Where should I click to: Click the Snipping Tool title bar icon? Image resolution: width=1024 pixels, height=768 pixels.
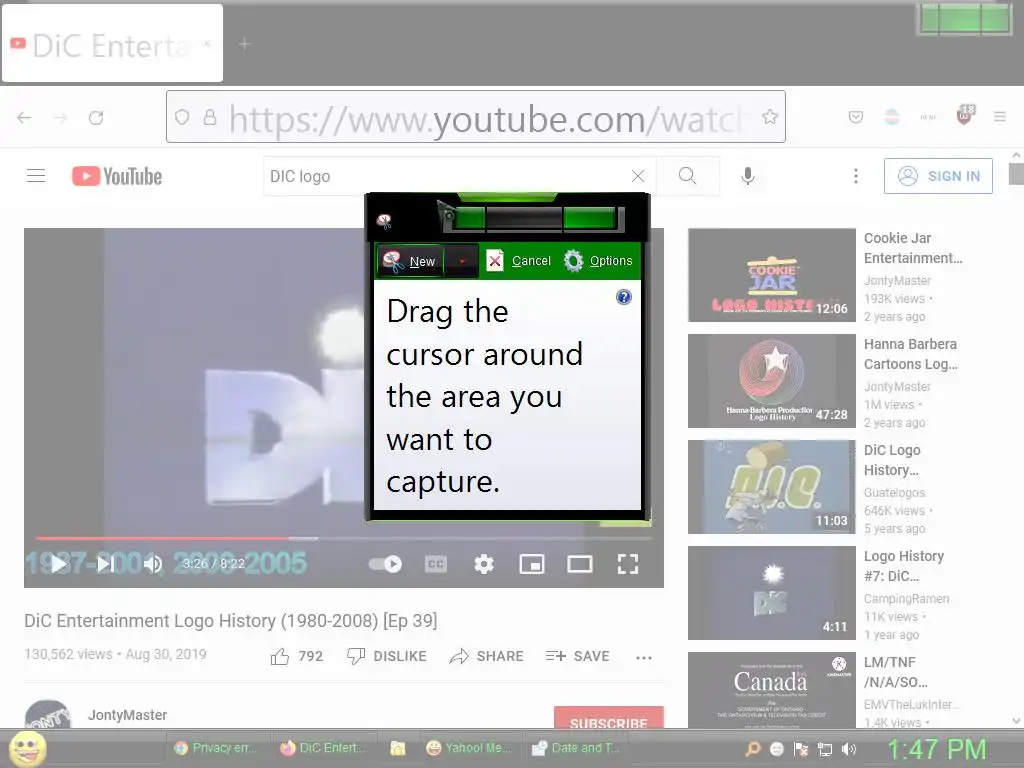pos(384,222)
